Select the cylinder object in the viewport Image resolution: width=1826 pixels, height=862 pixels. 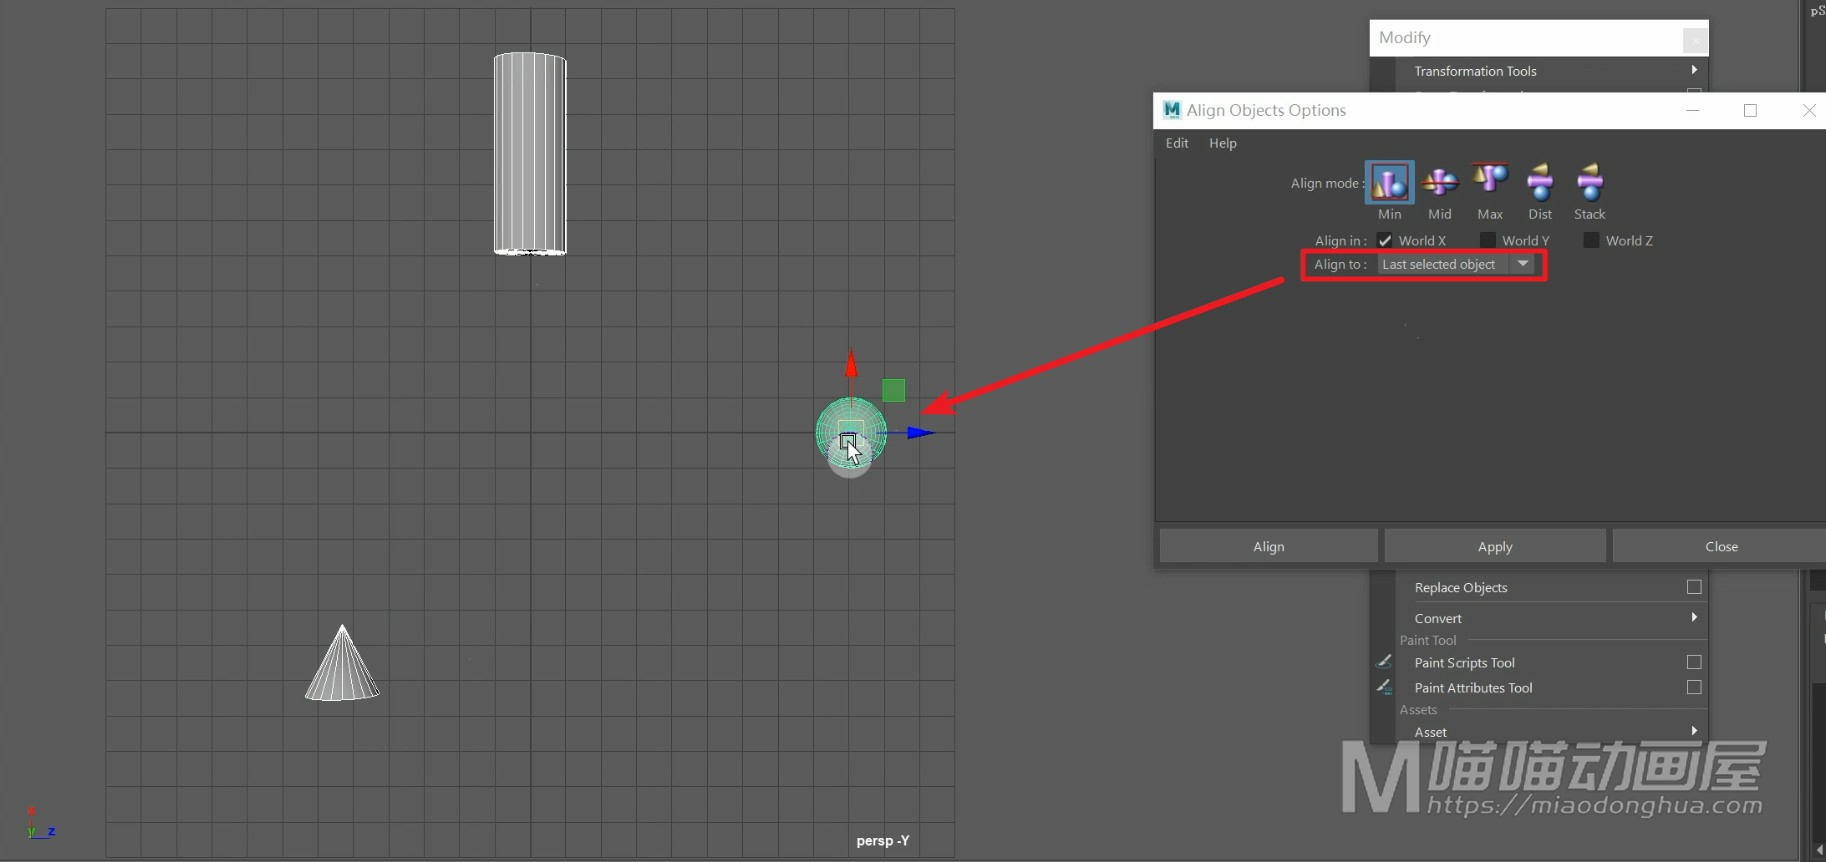(530, 154)
